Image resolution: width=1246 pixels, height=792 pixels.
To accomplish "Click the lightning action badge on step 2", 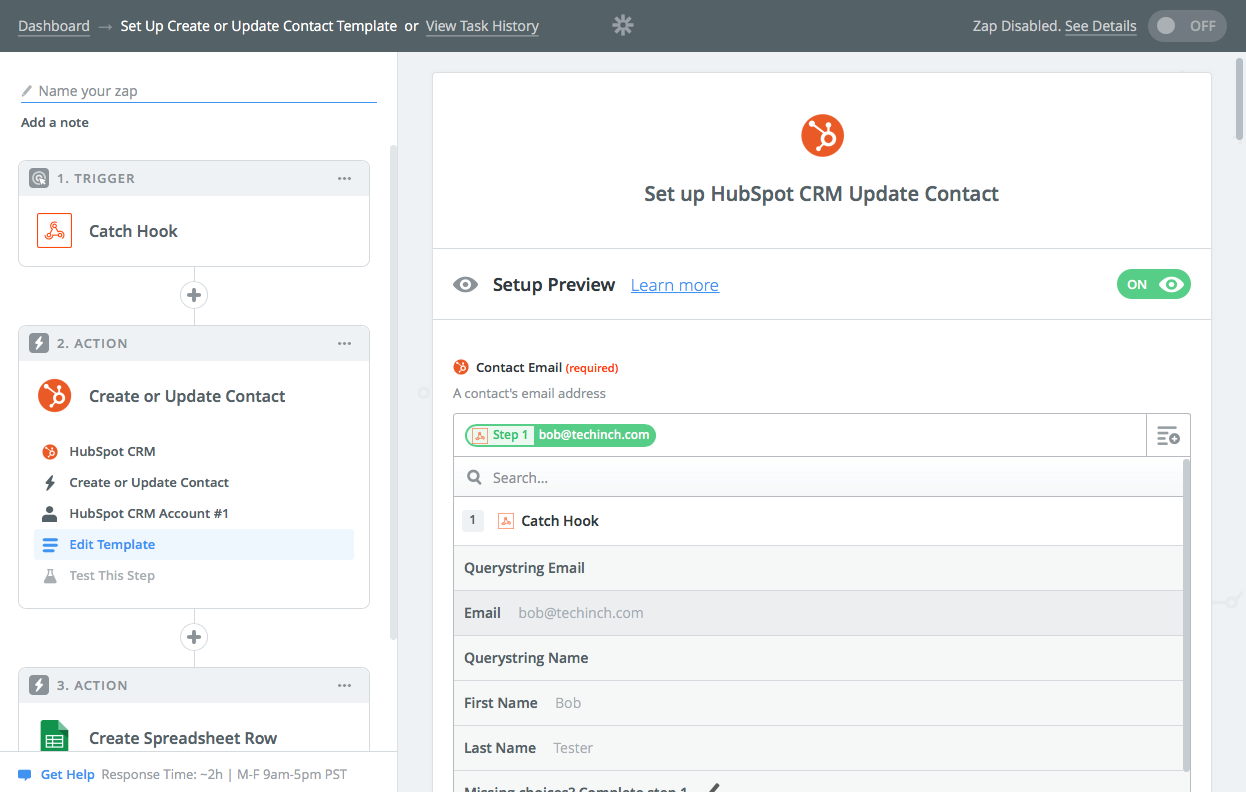I will (x=39, y=343).
